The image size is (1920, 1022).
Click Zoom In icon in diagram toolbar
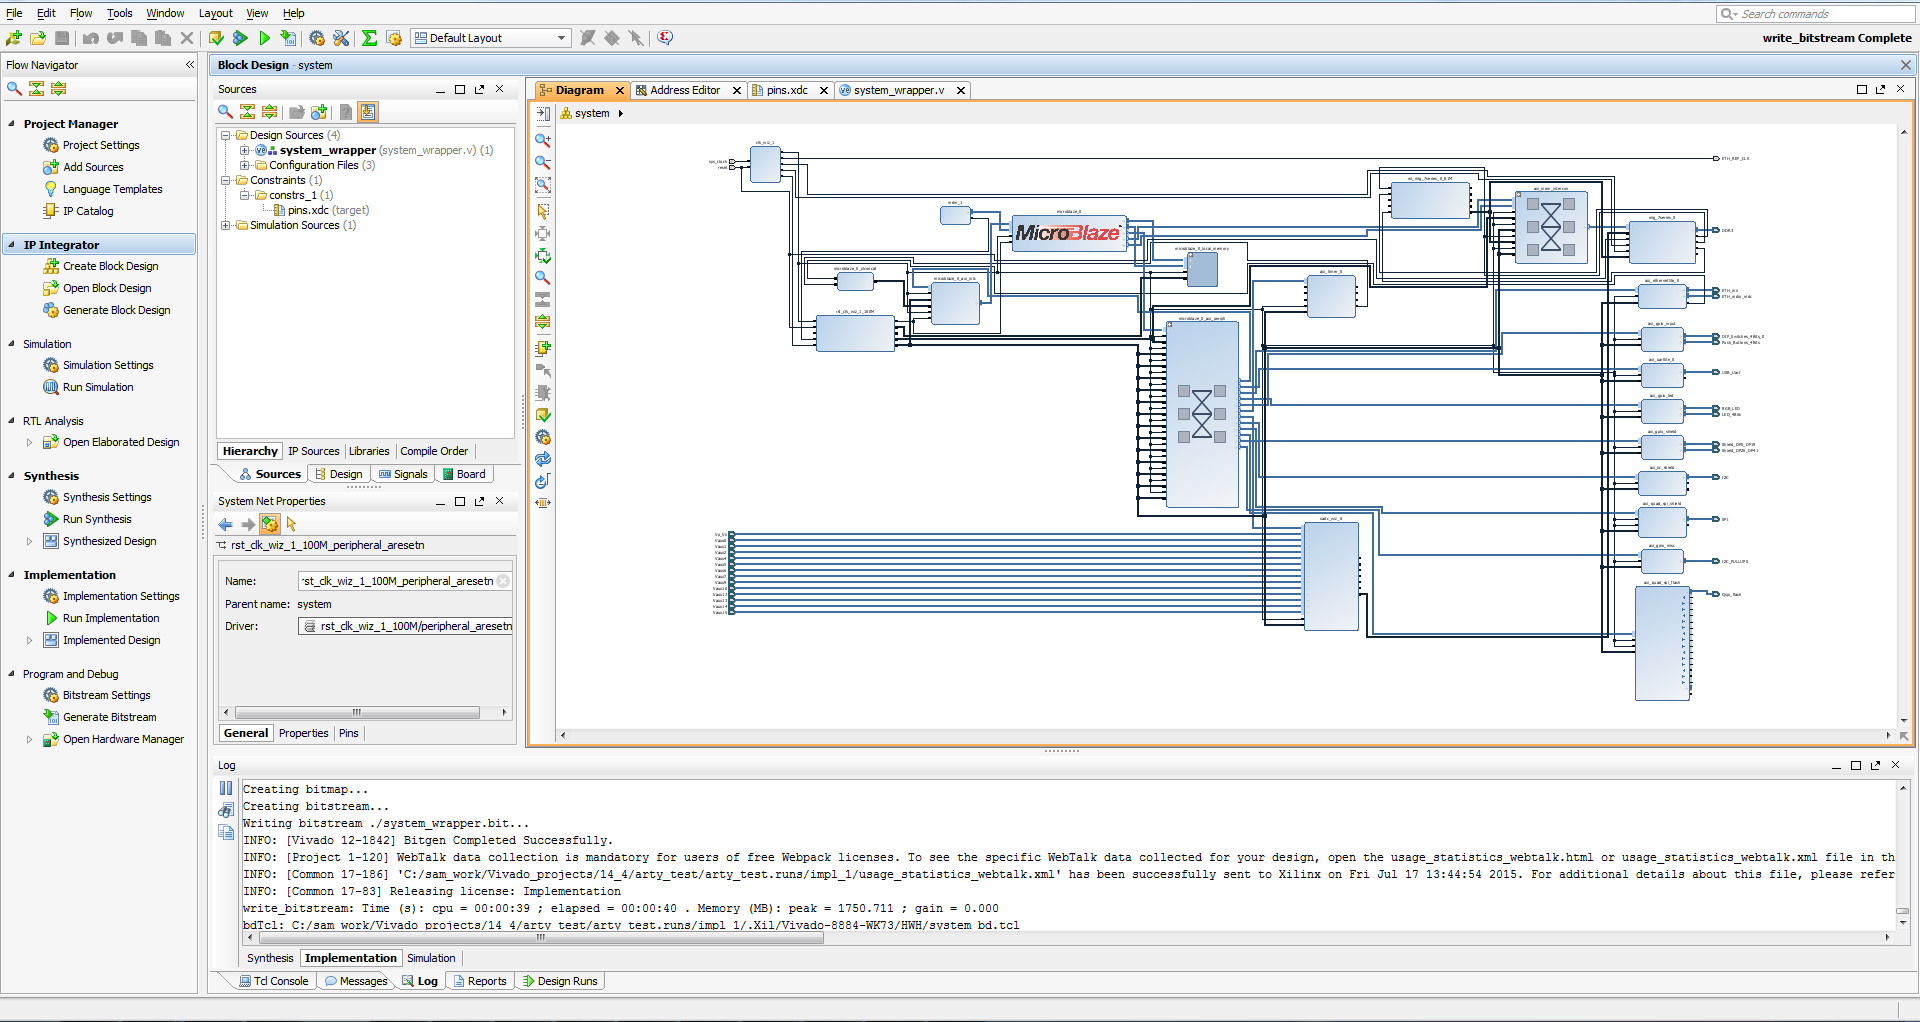tap(543, 140)
